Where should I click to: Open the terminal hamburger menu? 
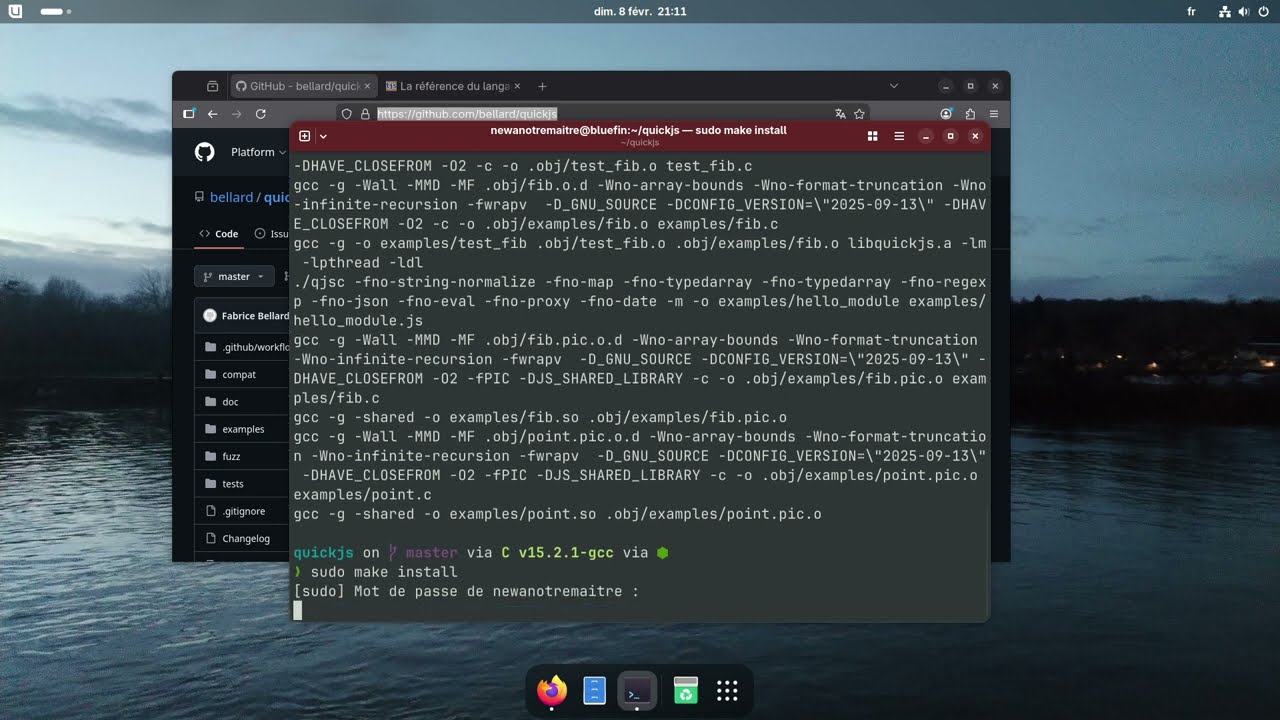(899, 136)
